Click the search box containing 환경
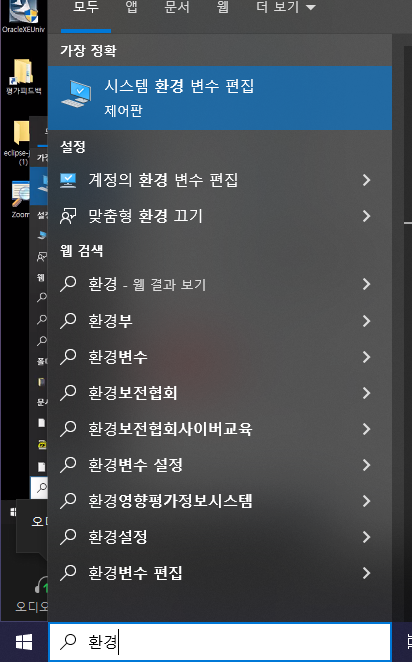This screenshot has width=412, height=662. [x=220, y=642]
